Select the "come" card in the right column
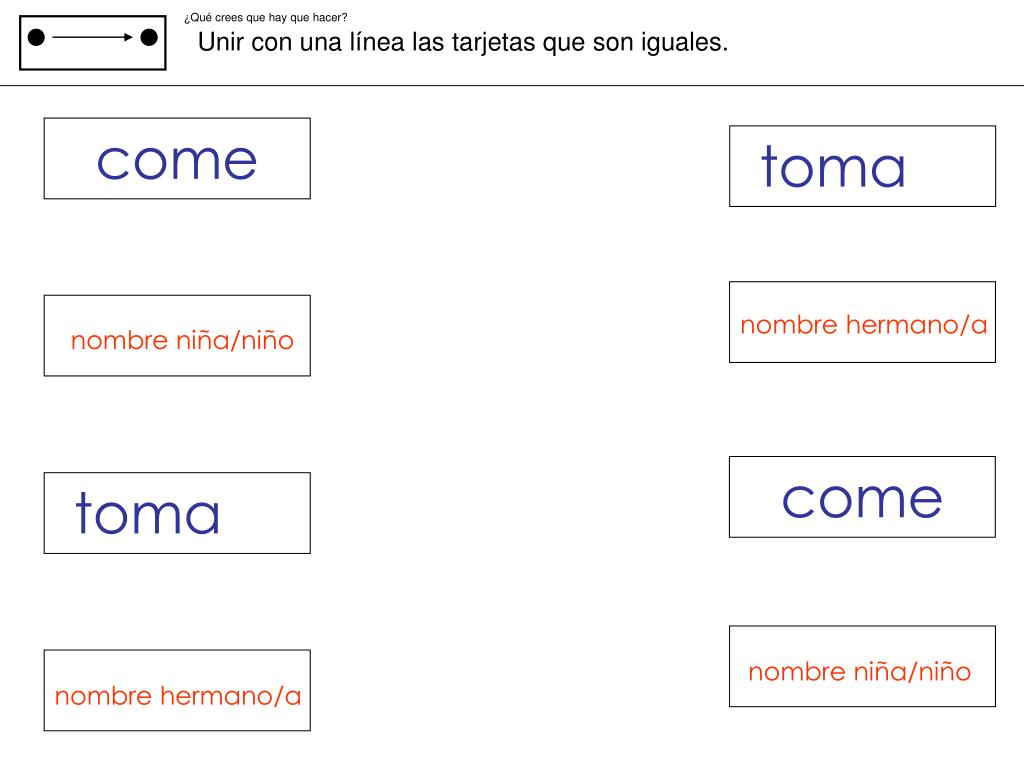Image resolution: width=1024 pixels, height=768 pixels. [x=862, y=497]
